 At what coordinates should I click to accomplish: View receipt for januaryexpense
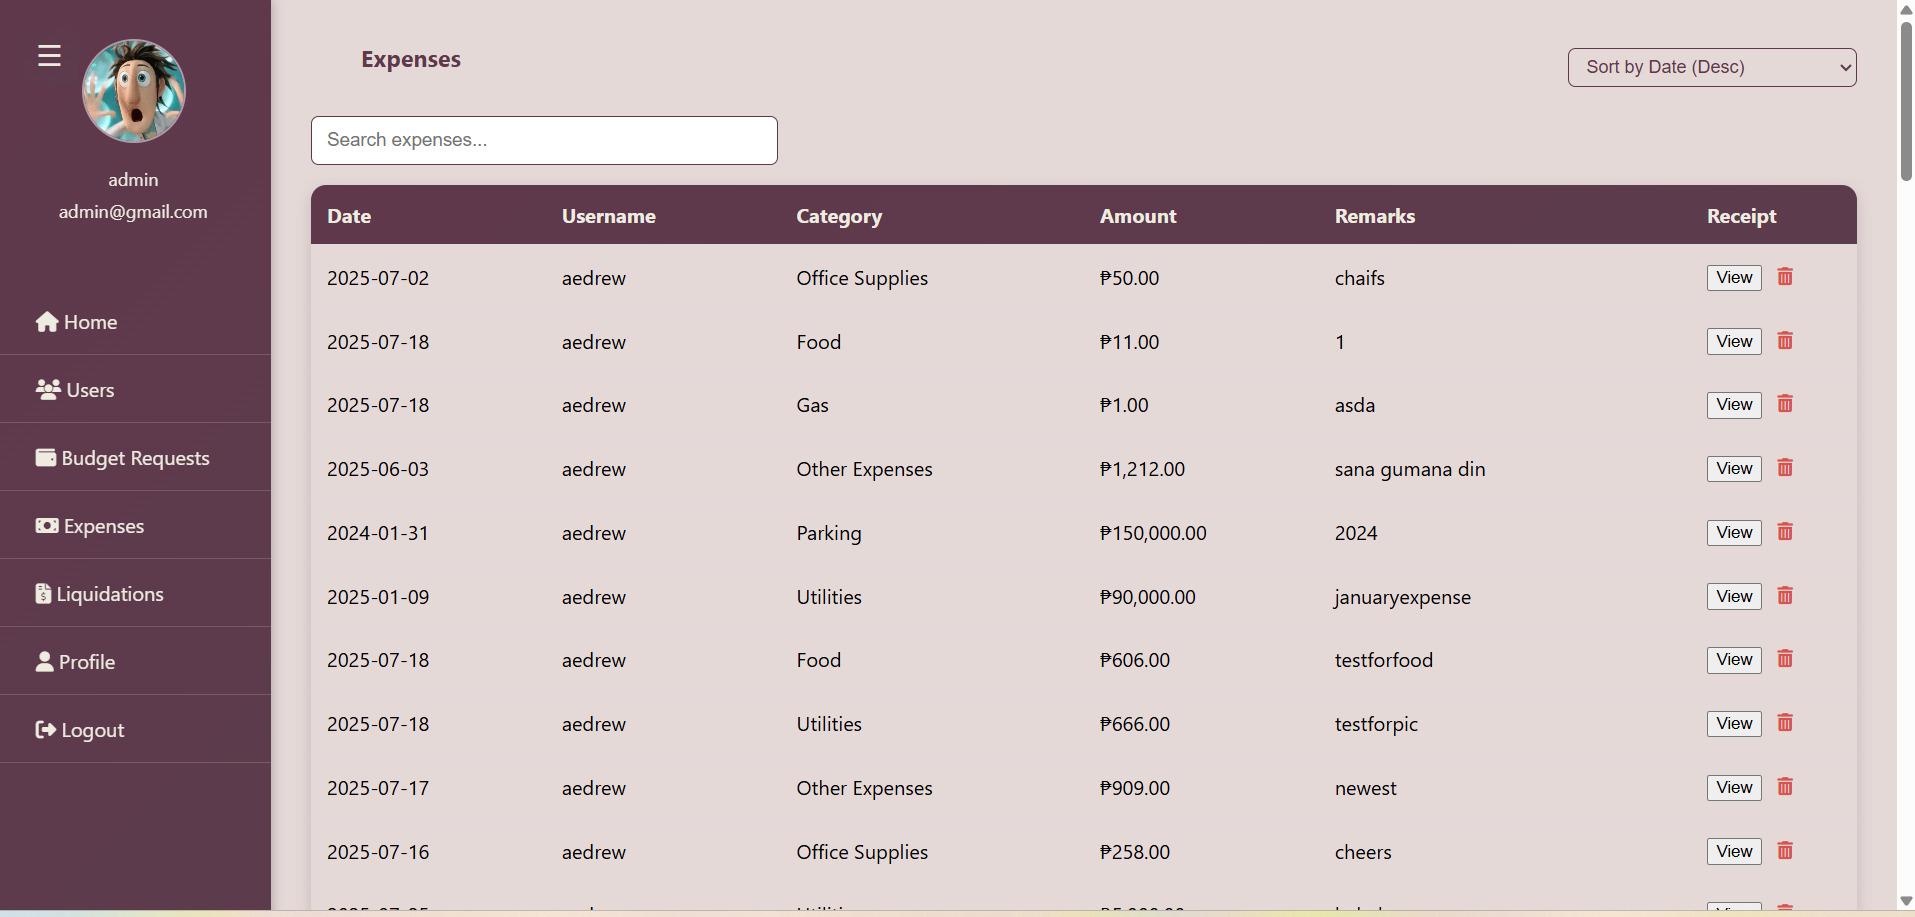click(x=1734, y=597)
